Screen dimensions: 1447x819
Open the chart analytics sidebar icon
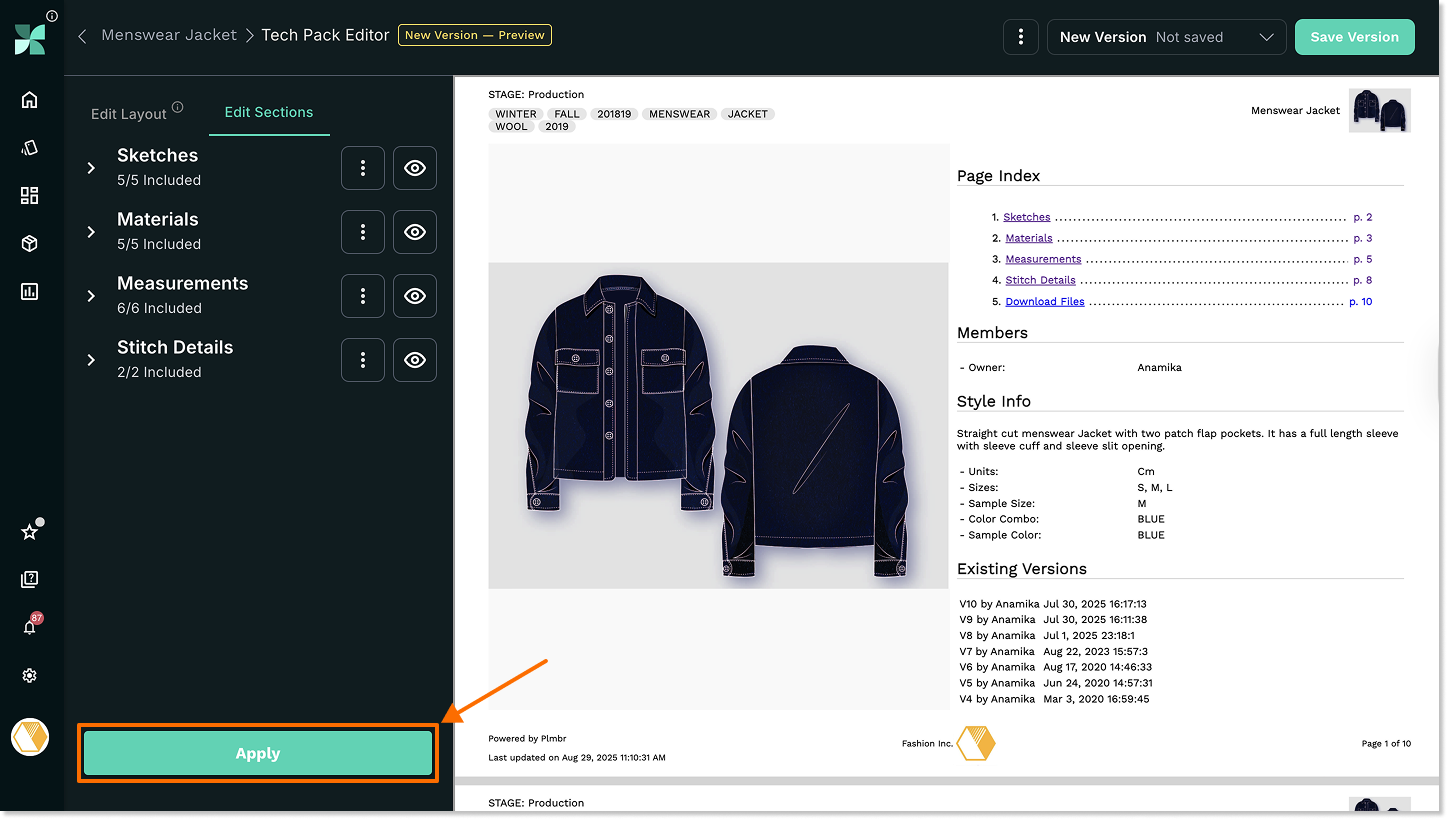[x=30, y=292]
